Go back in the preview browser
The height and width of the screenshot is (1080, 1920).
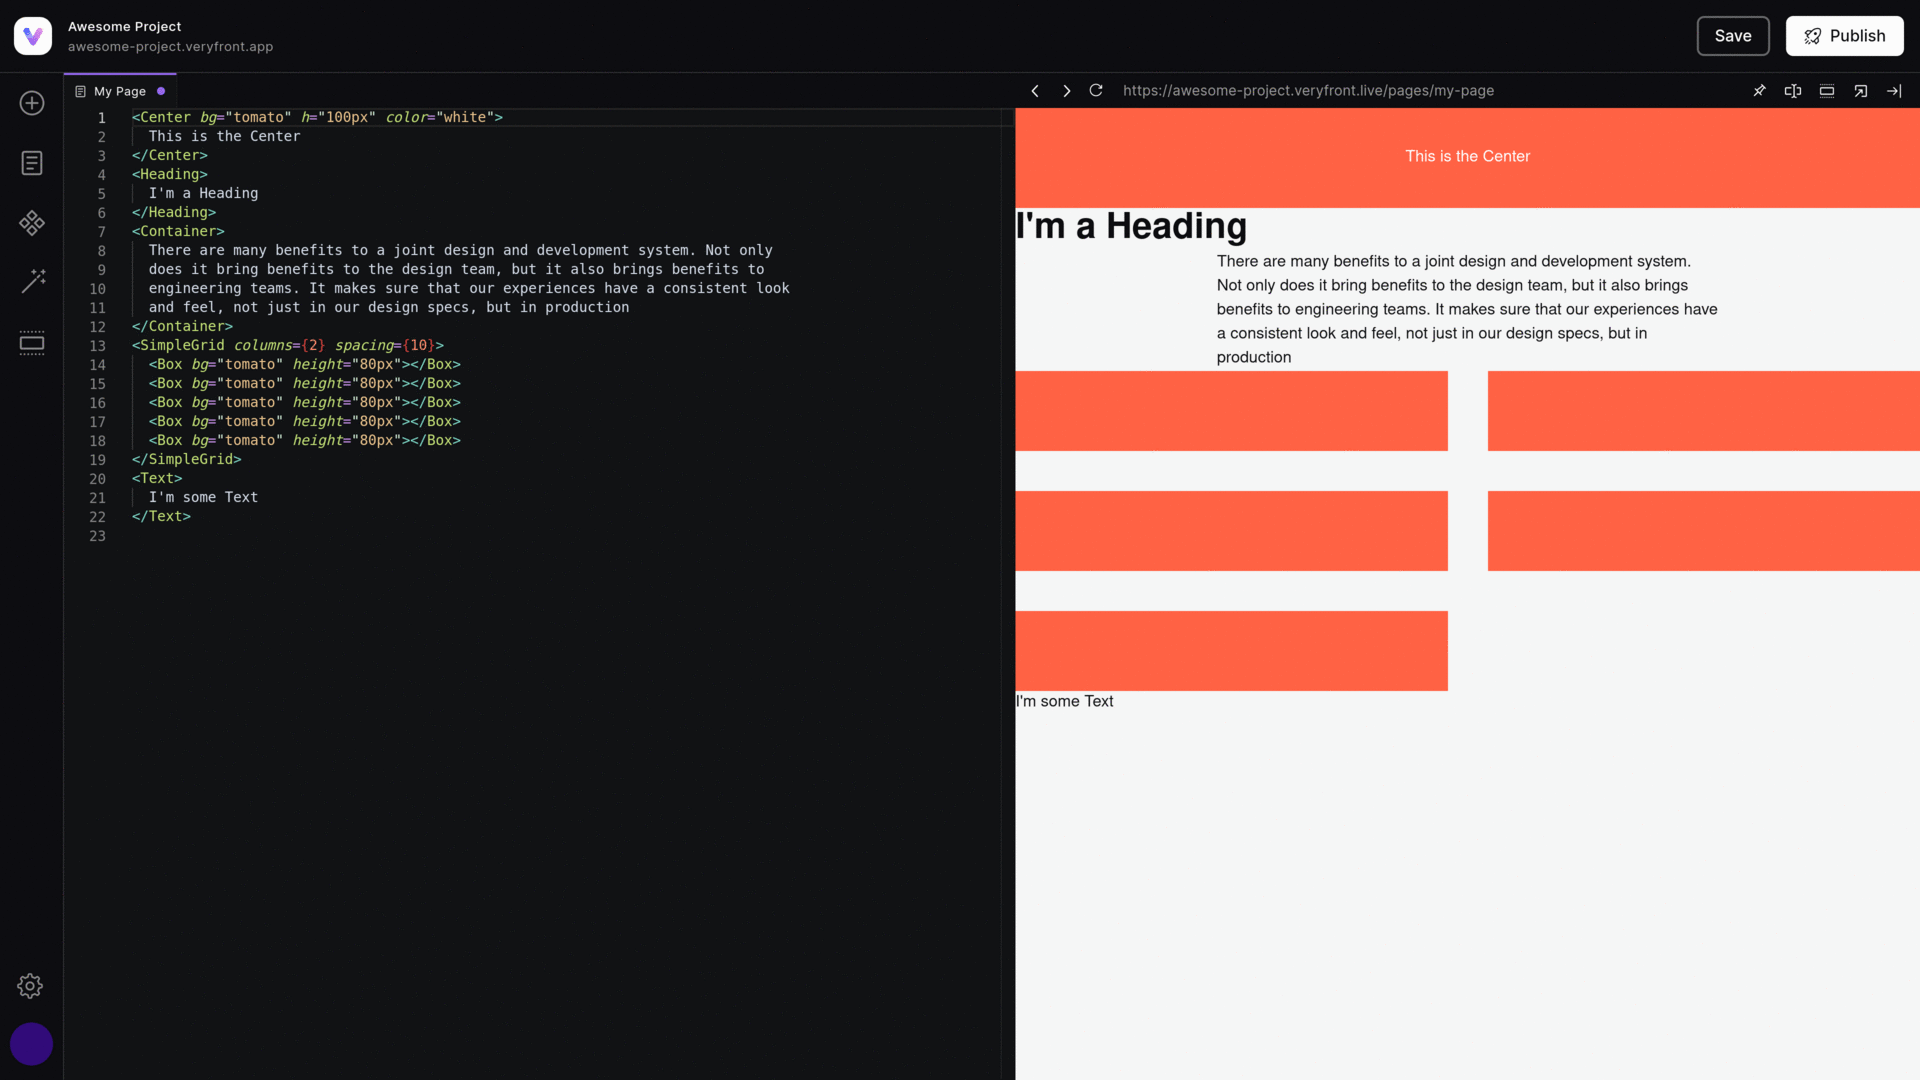pyautogui.click(x=1035, y=91)
